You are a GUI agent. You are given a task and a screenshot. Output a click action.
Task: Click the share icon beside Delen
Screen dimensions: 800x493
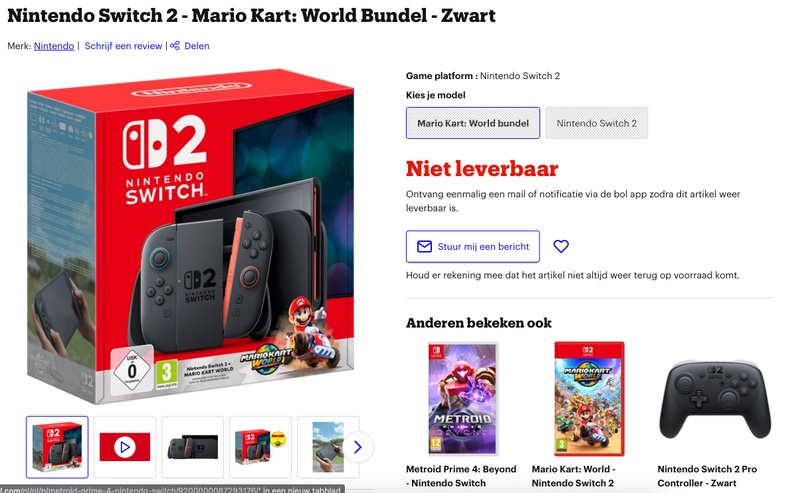click(175, 46)
